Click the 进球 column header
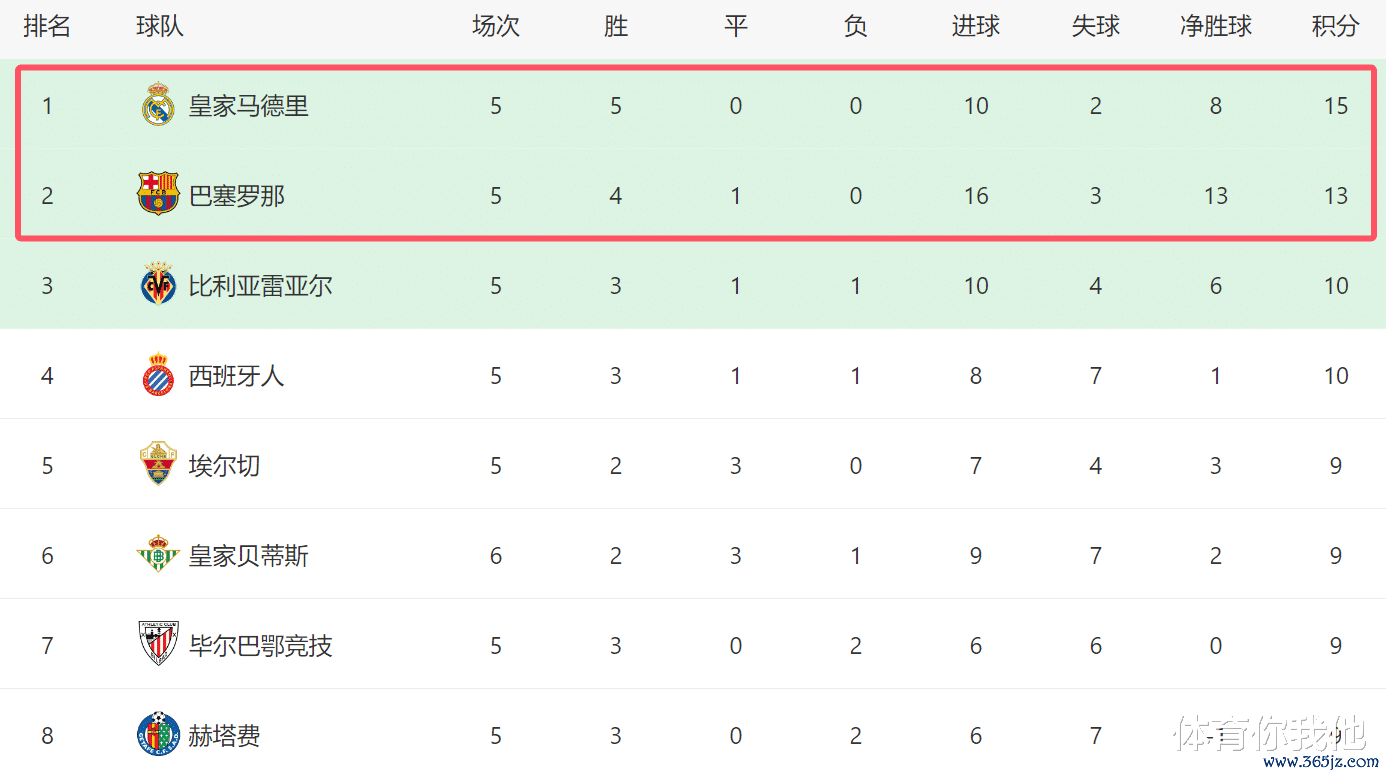This screenshot has height=777, width=1386. (976, 27)
